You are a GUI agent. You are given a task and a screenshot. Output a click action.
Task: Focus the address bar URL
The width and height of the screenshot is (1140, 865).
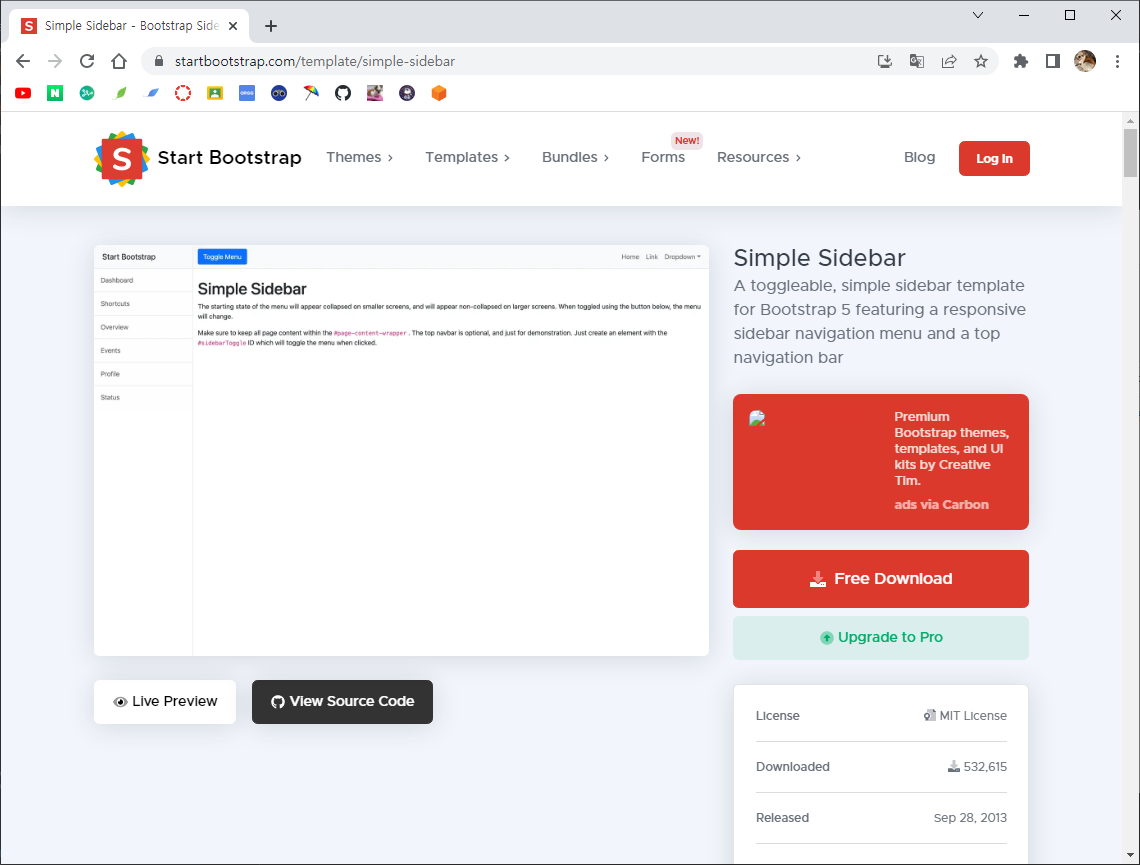[315, 61]
